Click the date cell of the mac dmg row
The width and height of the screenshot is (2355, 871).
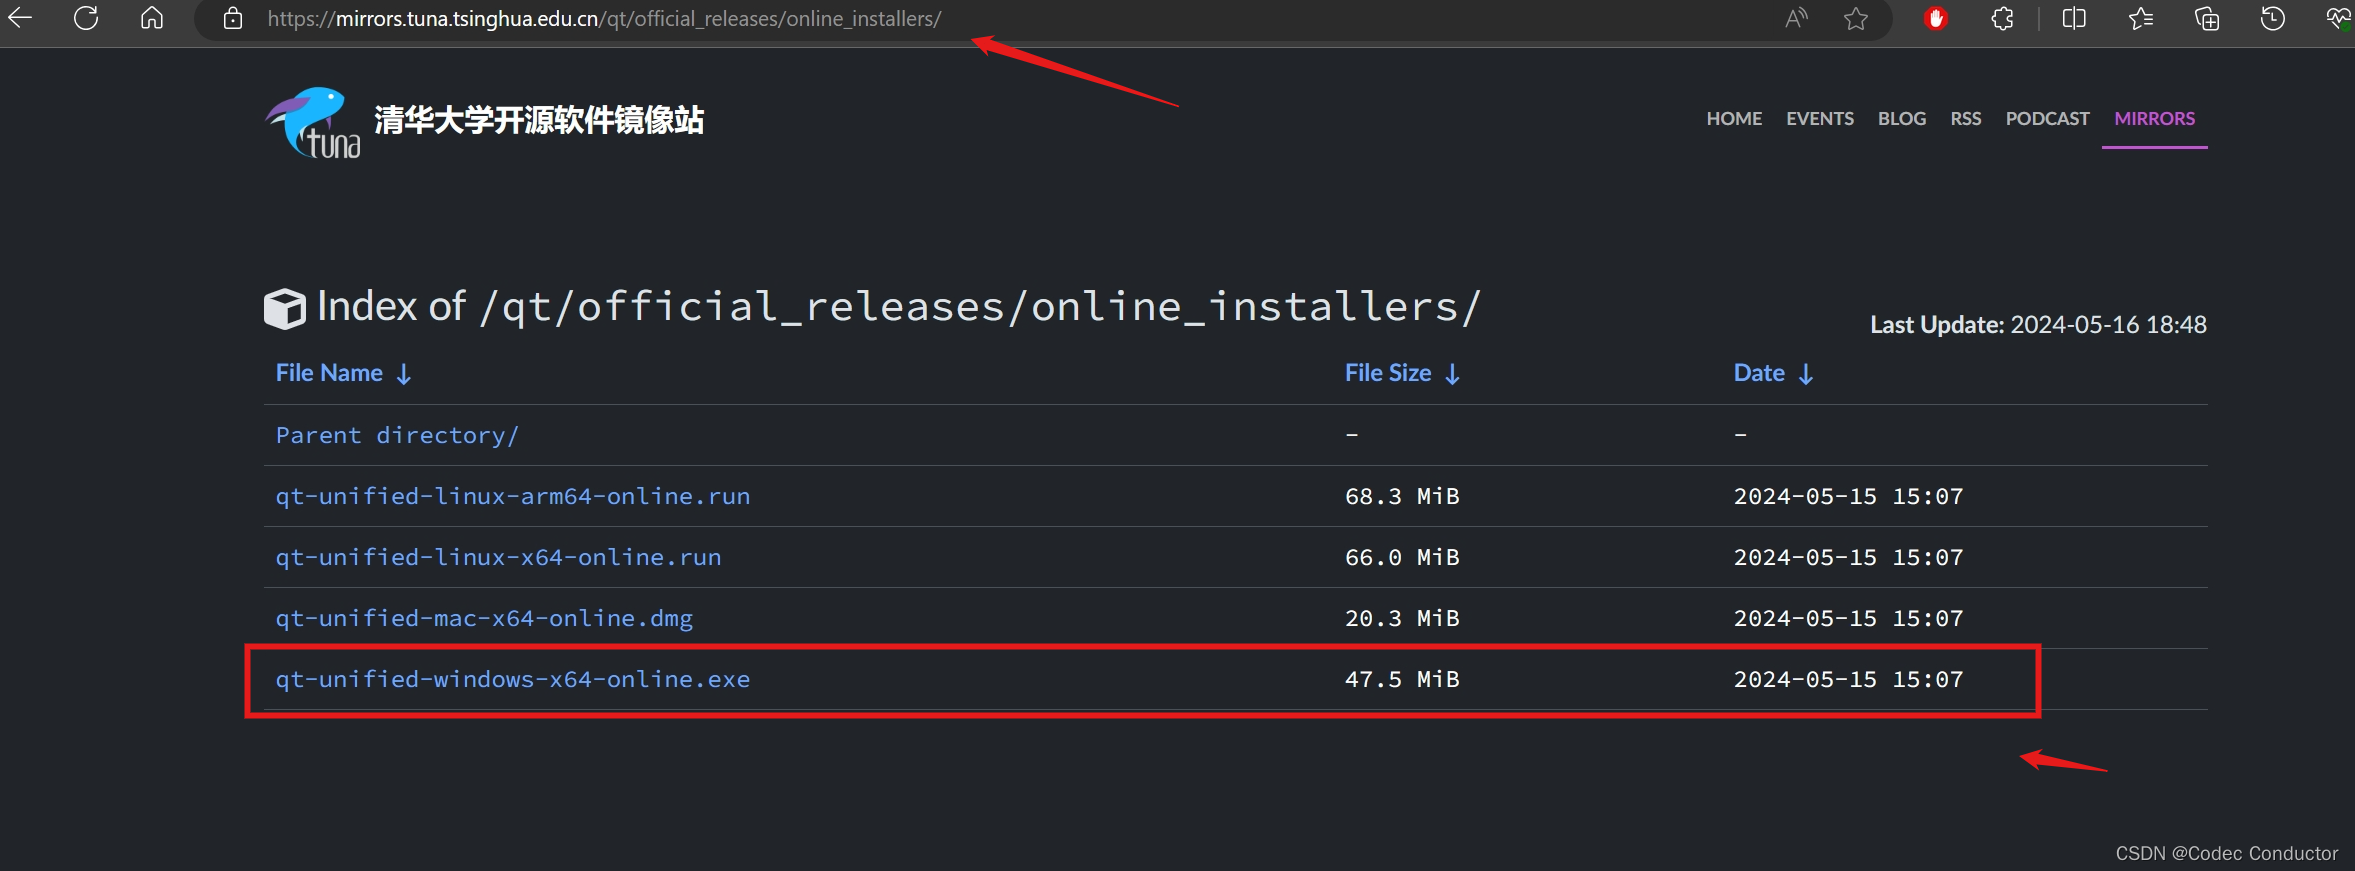[x=1848, y=618]
